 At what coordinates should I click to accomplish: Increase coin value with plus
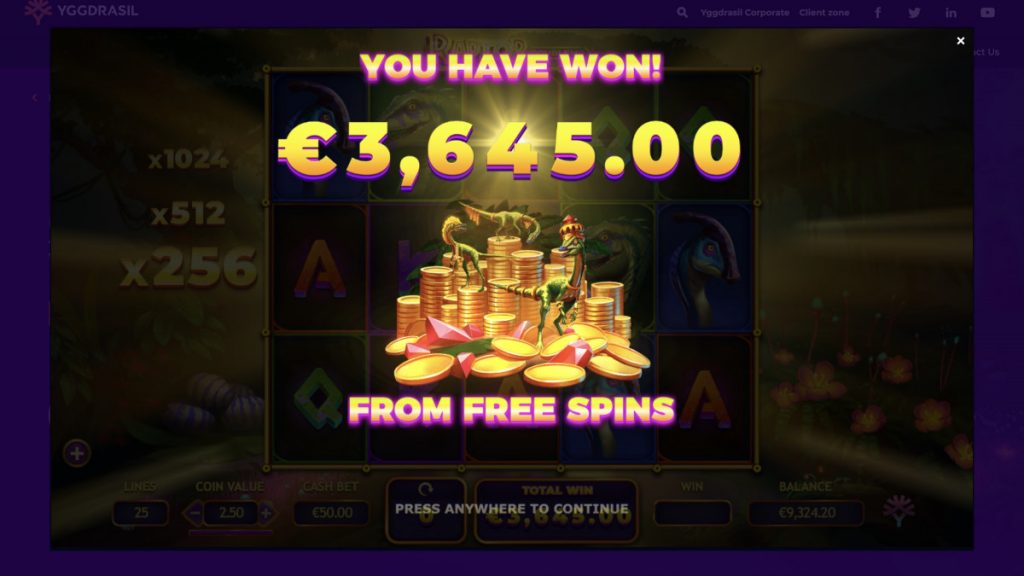click(x=266, y=513)
